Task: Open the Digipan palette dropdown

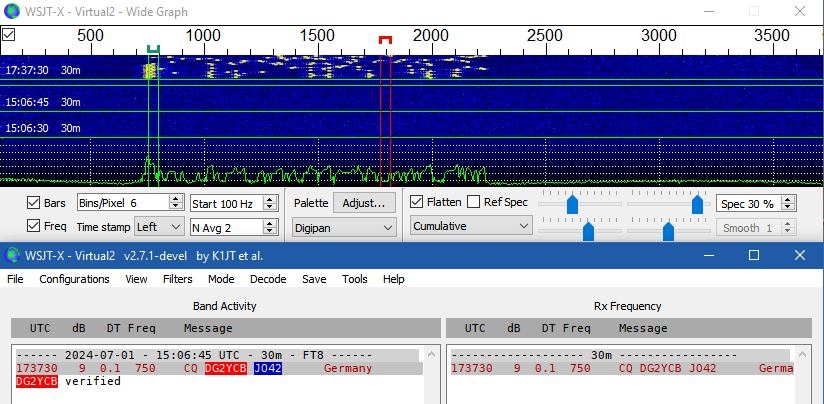Action: pyautogui.click(x=344, y=227)
